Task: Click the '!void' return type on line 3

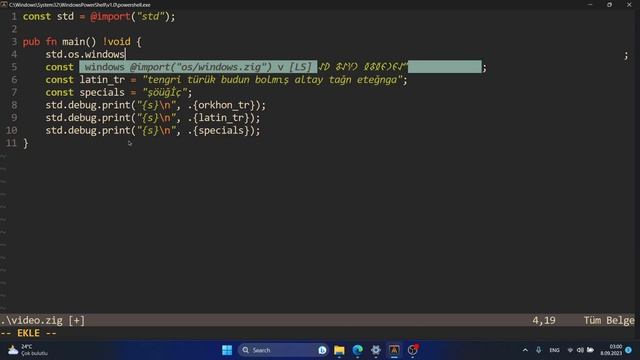Action: [116, 42]
